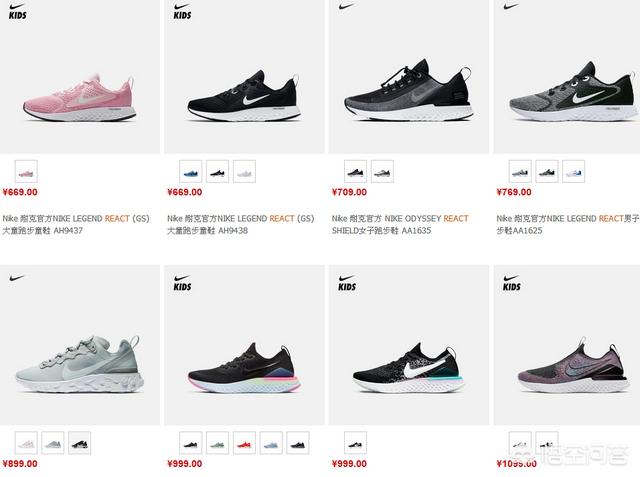Click the ¥709.00 price label
640x477 pixels.
pyautogui.click(x=349, y=192)
